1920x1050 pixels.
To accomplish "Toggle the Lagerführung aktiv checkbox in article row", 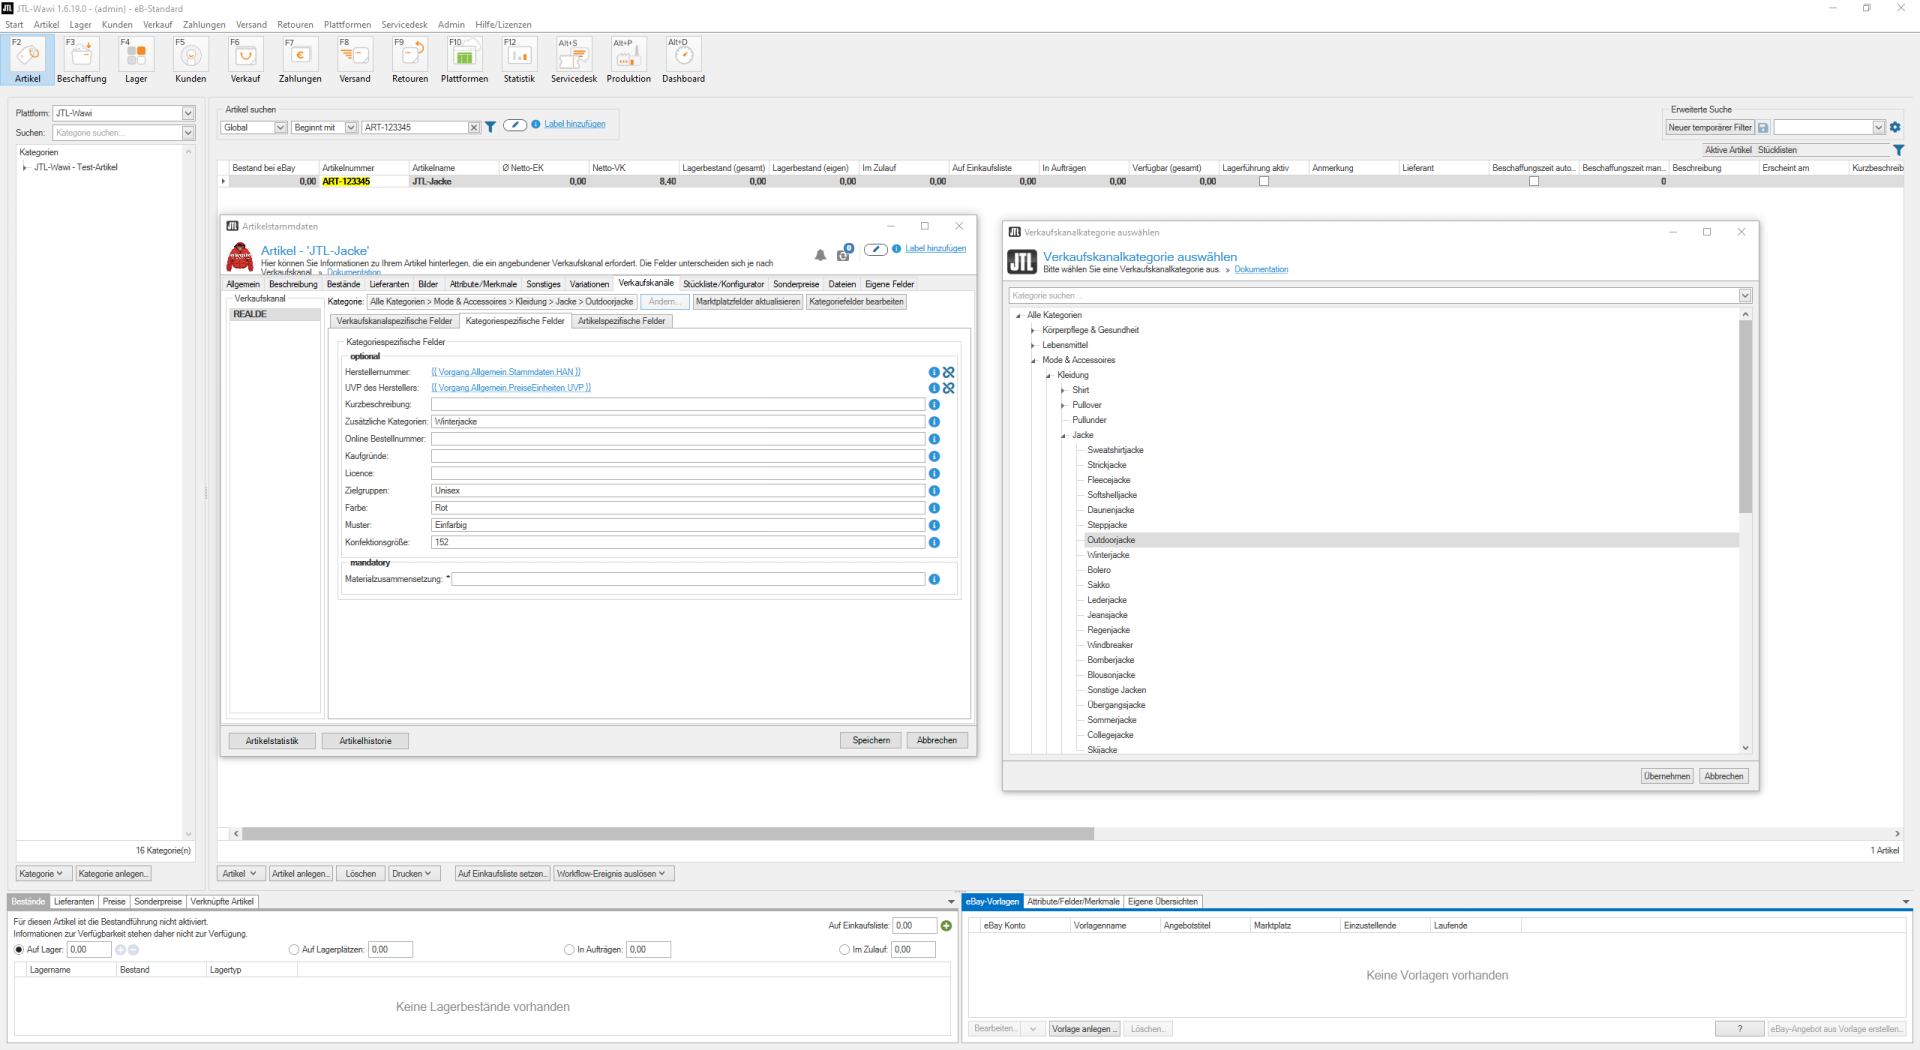I will [x=1264, y=182].
